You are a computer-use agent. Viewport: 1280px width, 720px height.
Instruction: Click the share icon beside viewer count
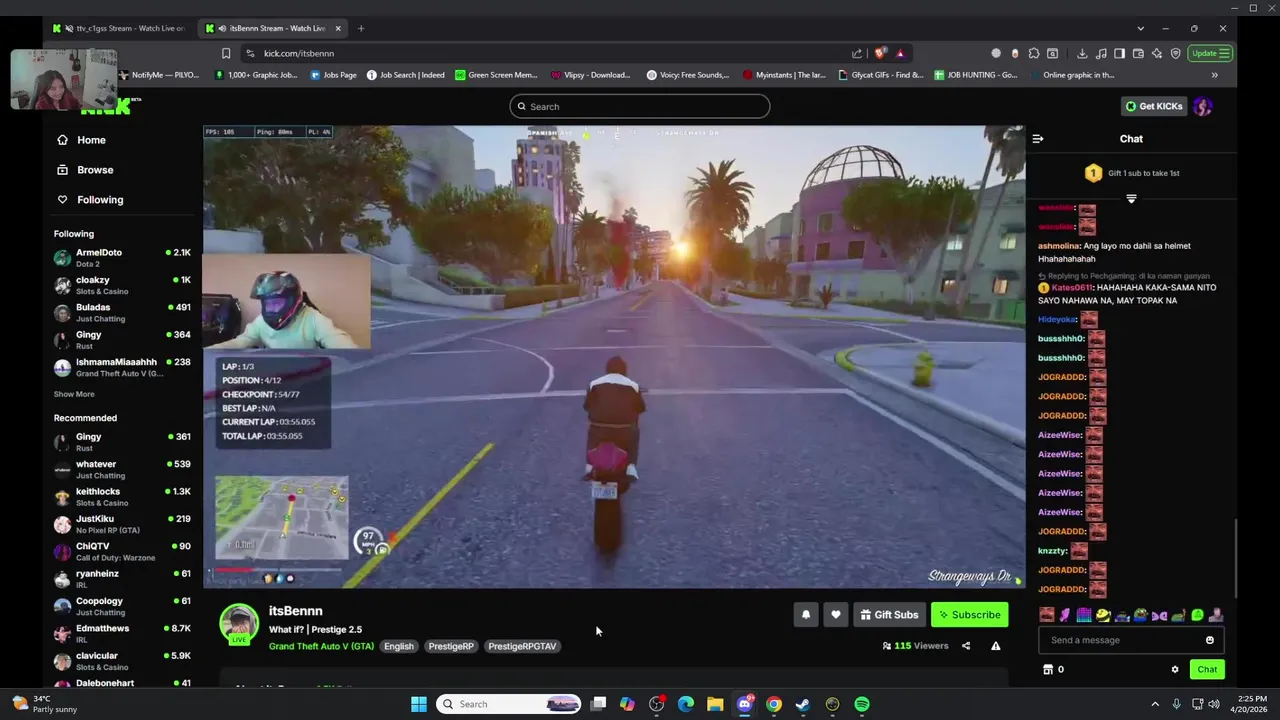966,646
